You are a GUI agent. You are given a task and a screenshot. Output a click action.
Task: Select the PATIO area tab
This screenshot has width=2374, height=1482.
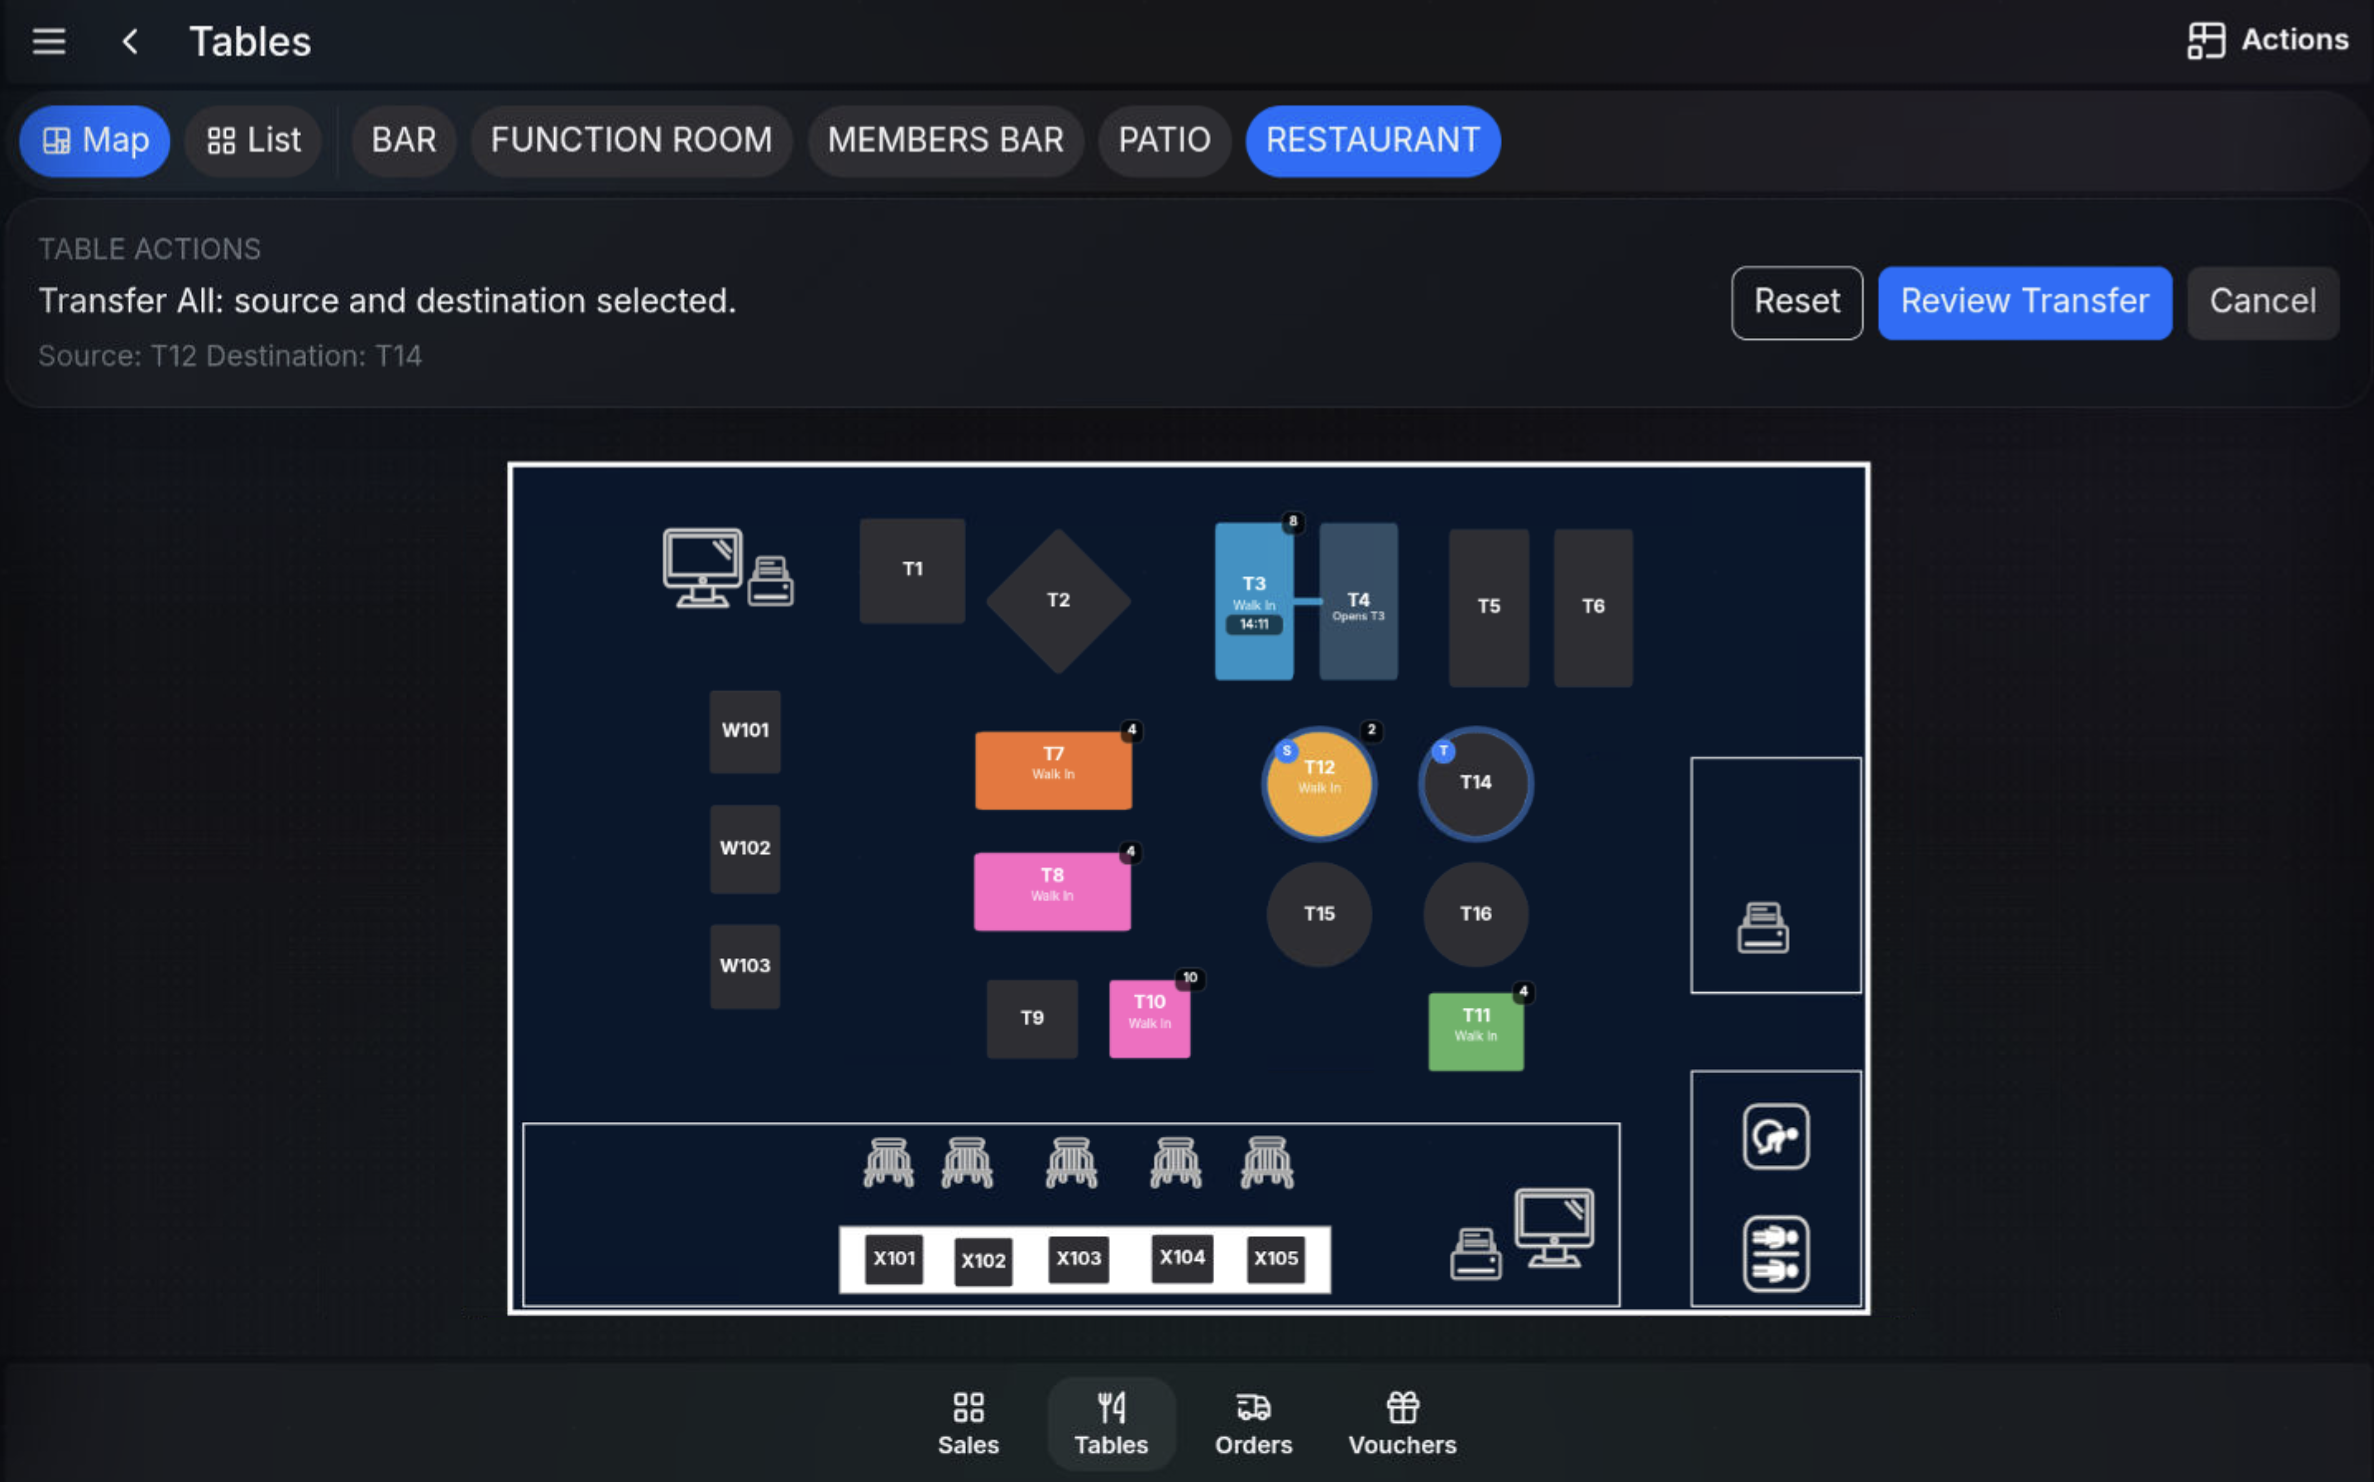pyautogui.click(x=1164, y=140)
